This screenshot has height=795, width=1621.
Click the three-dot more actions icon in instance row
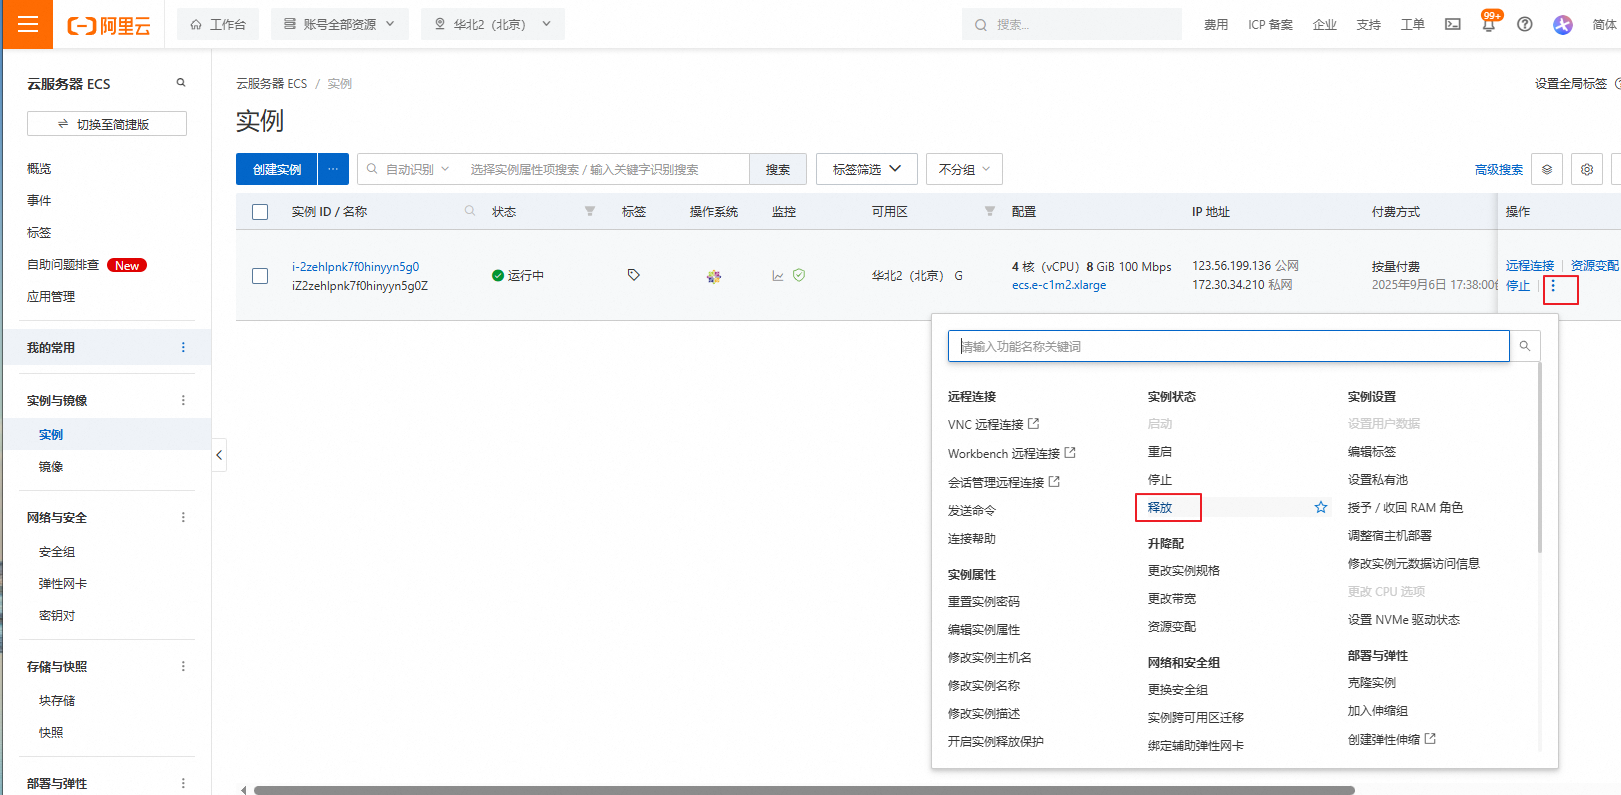[x=1553, y=287]
